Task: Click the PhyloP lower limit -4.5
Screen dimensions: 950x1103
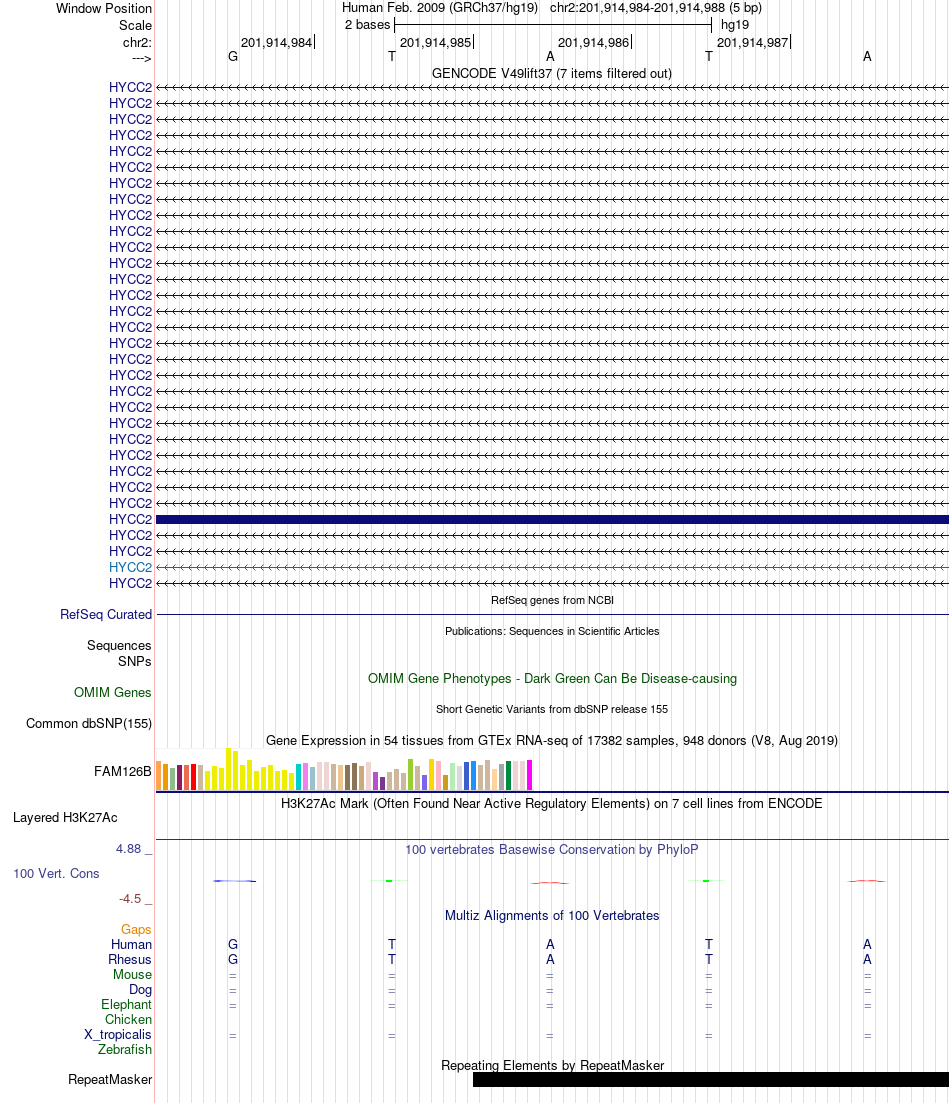Action: (130, 898)
